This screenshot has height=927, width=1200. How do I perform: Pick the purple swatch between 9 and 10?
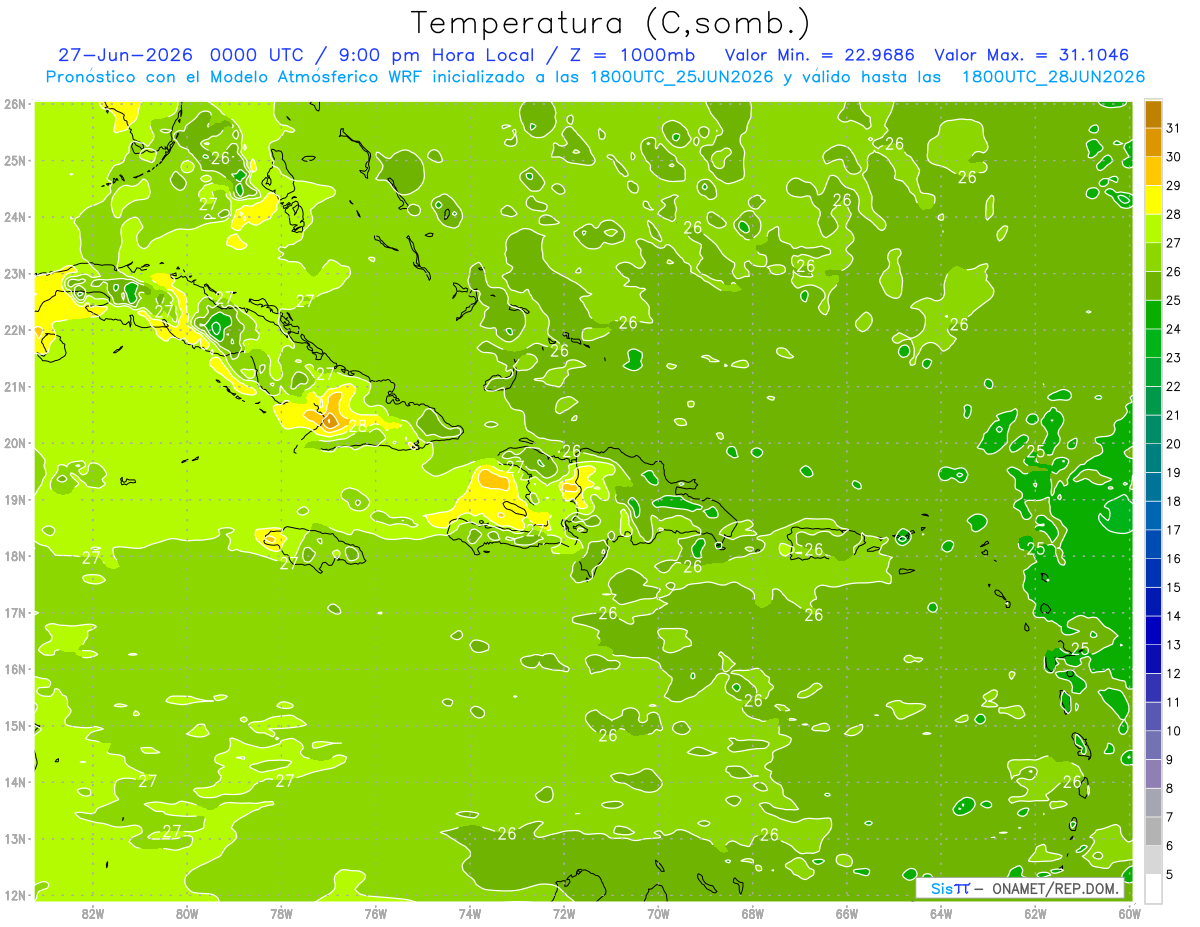[1153, 745]
